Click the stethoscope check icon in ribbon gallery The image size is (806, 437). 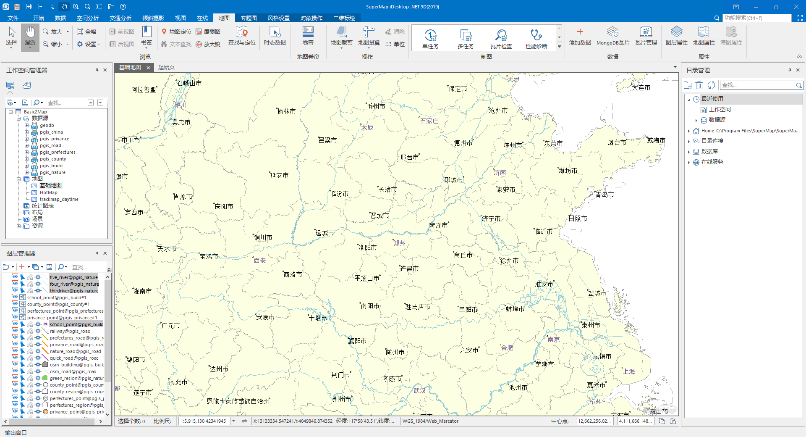click(x=535, y=35)
